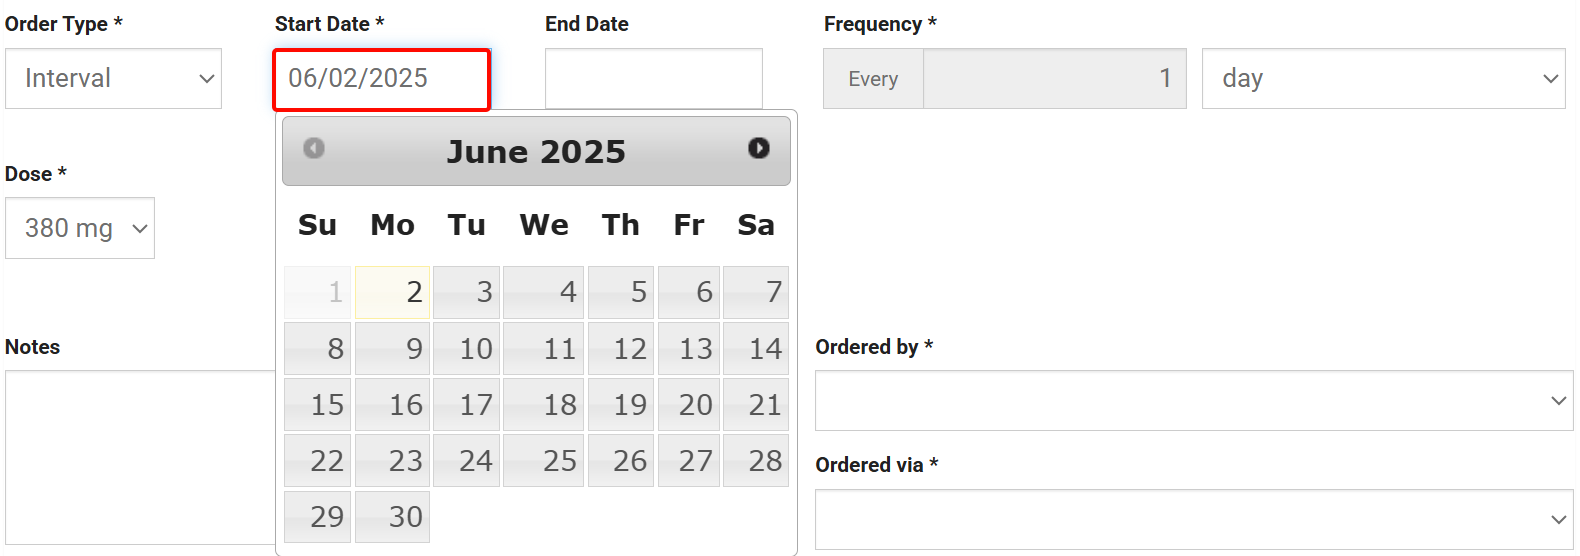The image size is (1580, 556).
Task: Go to previous month in calendar
Action: tap(314, 148)
